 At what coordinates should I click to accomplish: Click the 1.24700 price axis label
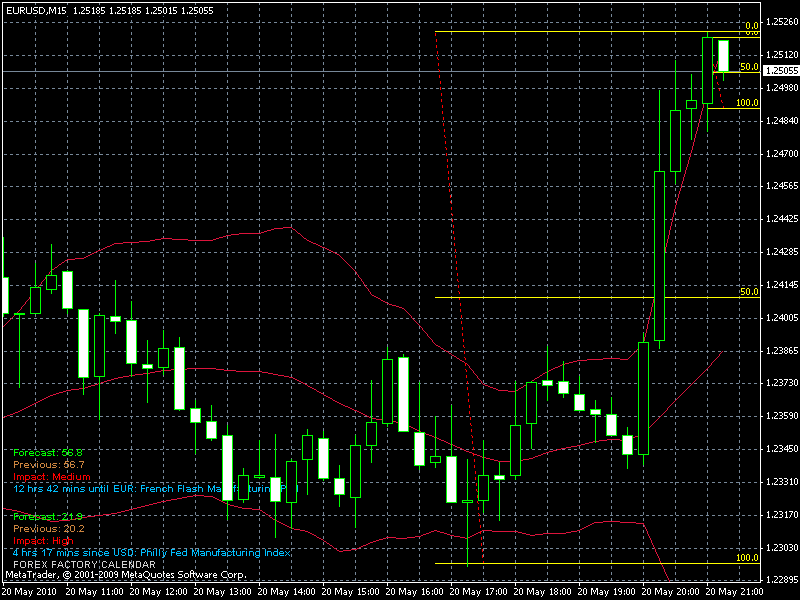click(x=782, y=154)
